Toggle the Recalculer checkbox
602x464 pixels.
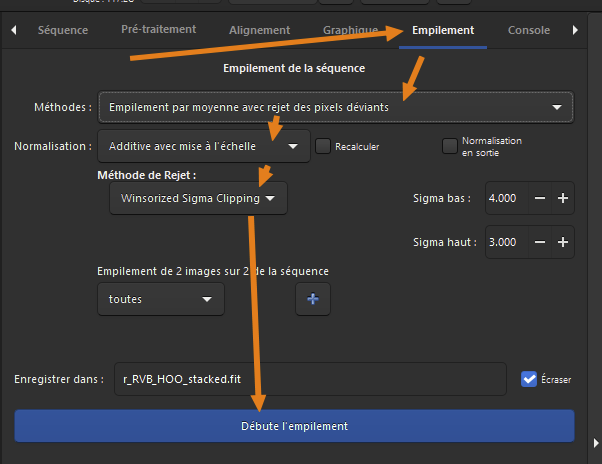pos(323,146)
